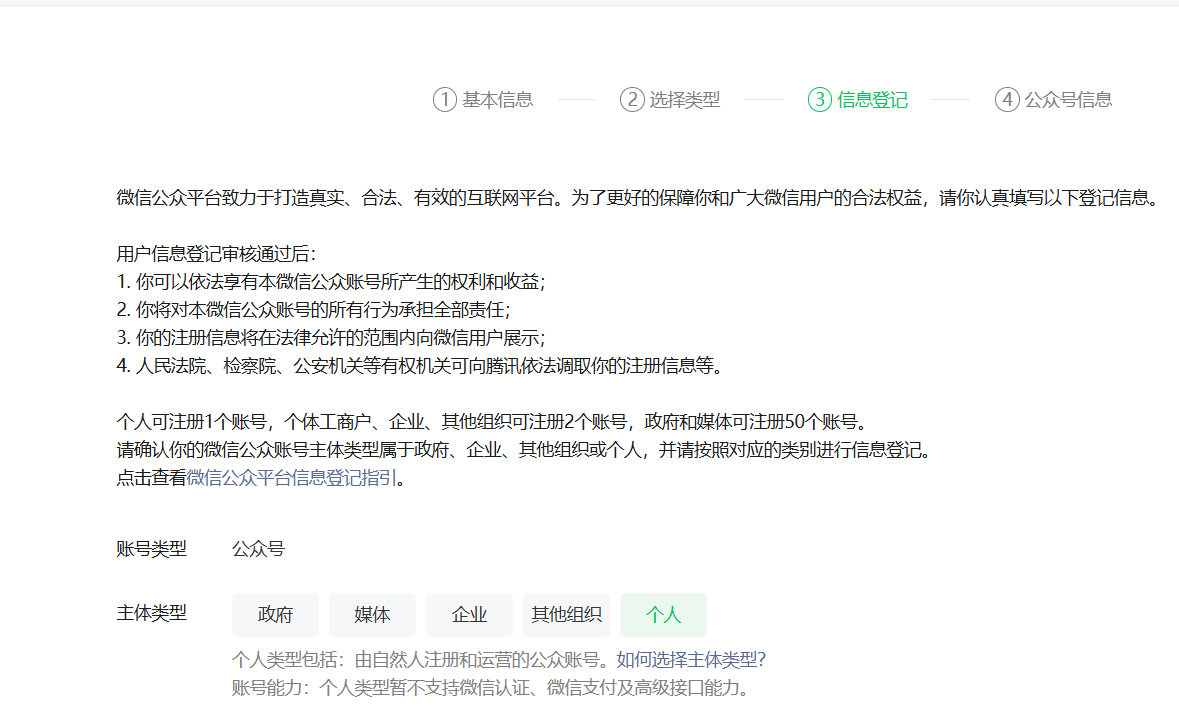Click step 3 信息登记
The width and height of the screenshot is (1179, 724).
tap(858, 99)
